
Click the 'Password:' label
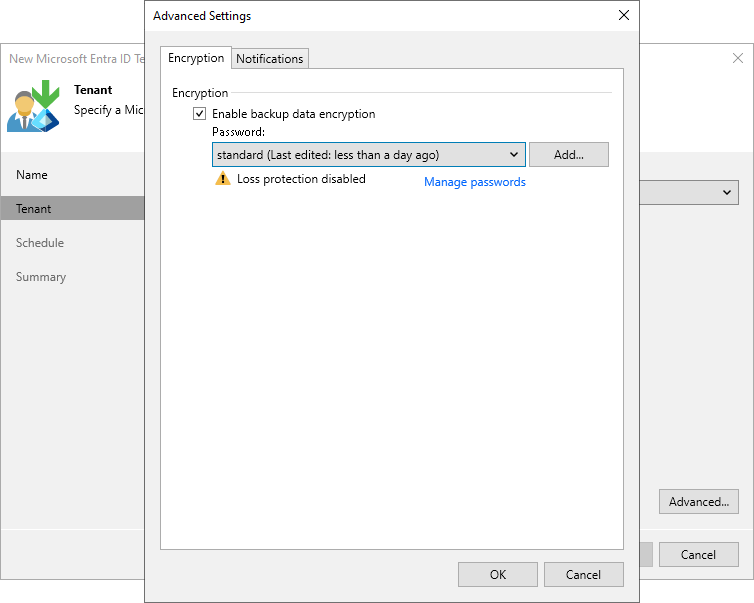239,132
